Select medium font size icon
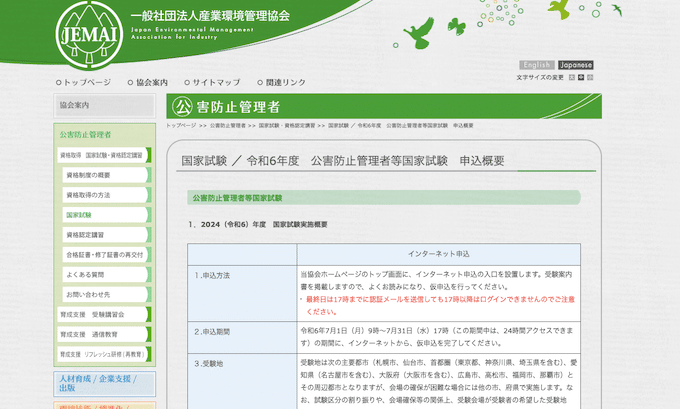This screenshot has width=680, height=409. tap(581, 77)
